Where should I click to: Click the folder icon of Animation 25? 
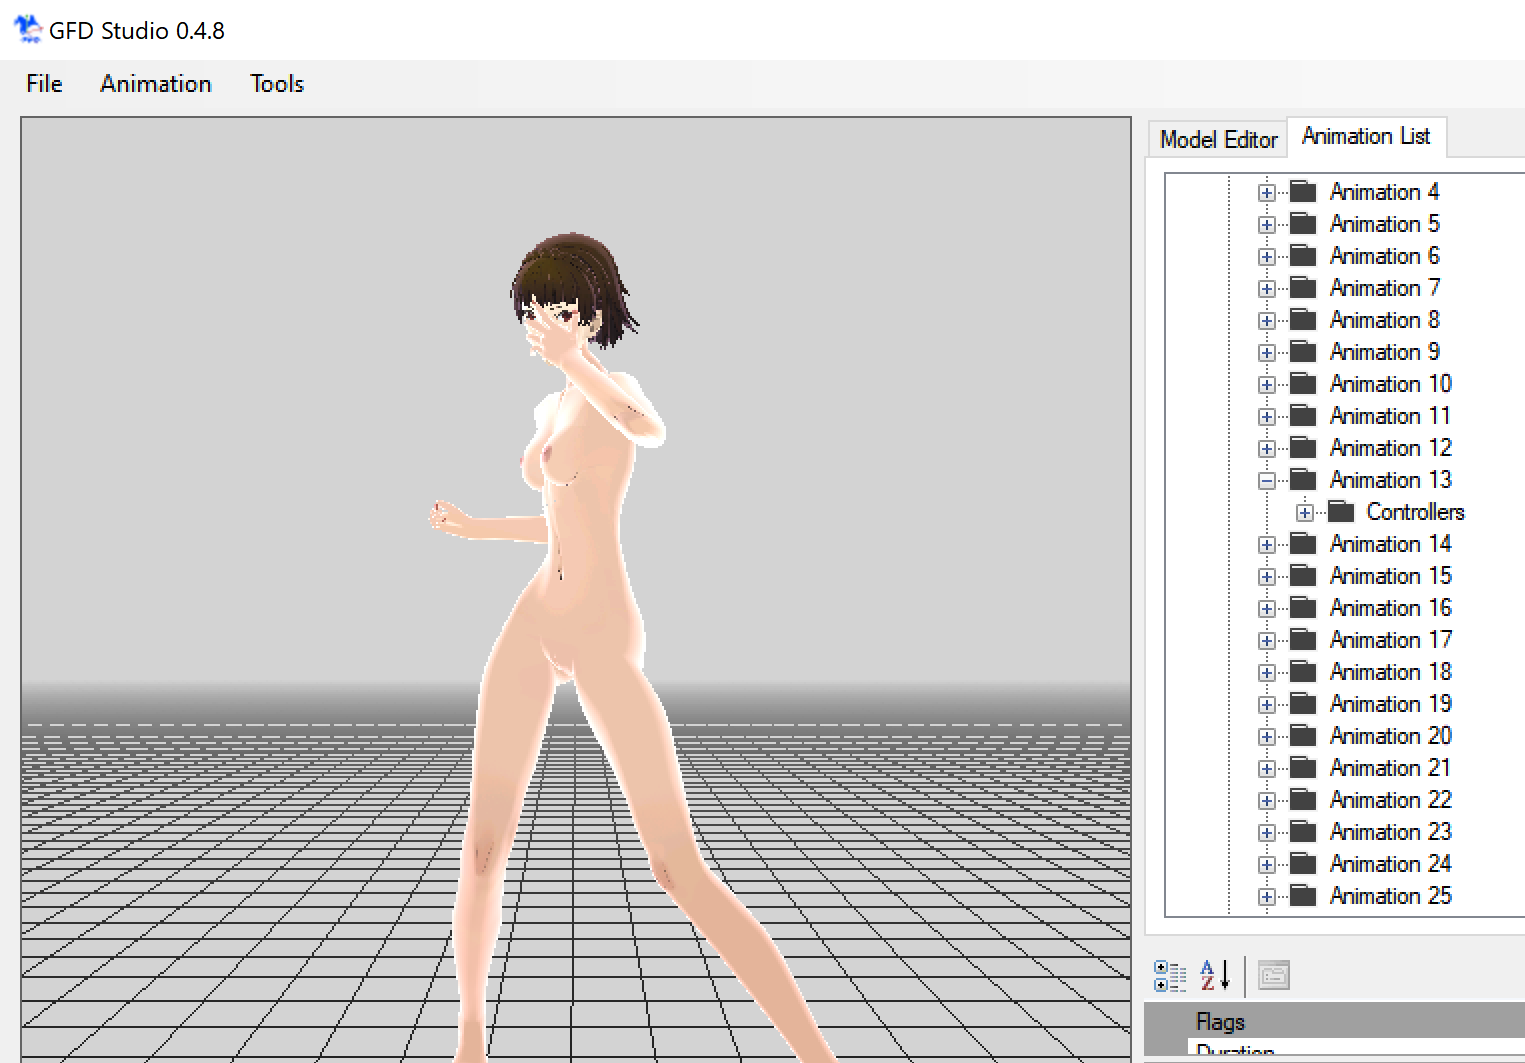pyautogui.click(x=1303, y=895)
